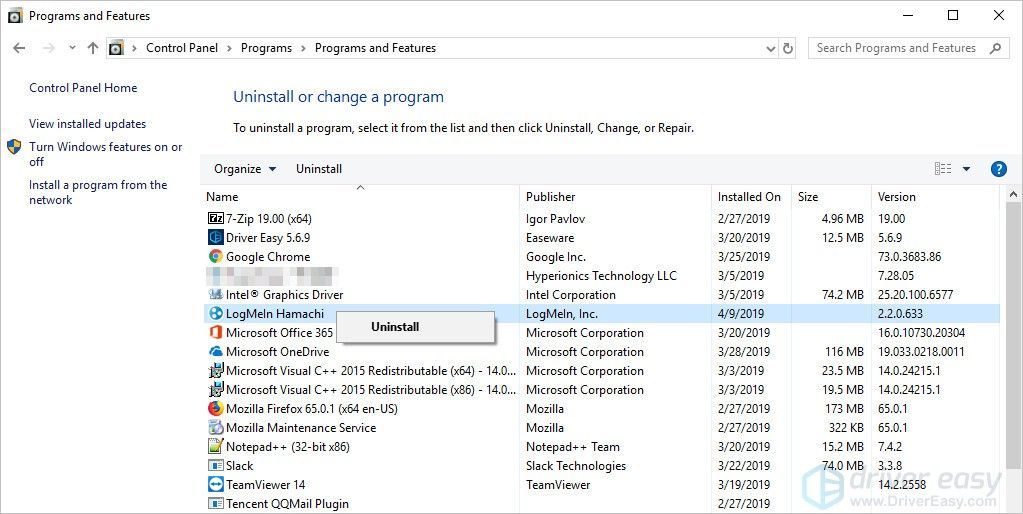Expand the address bar history dropdown
The width and height of the screenshot is (1023, 514).
click(x=771, y=48)
